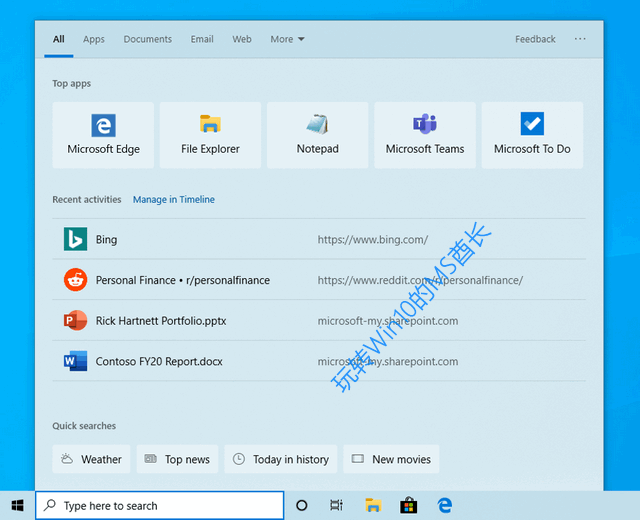Click the magnifier icon in the search box

[x=50, y=505]
